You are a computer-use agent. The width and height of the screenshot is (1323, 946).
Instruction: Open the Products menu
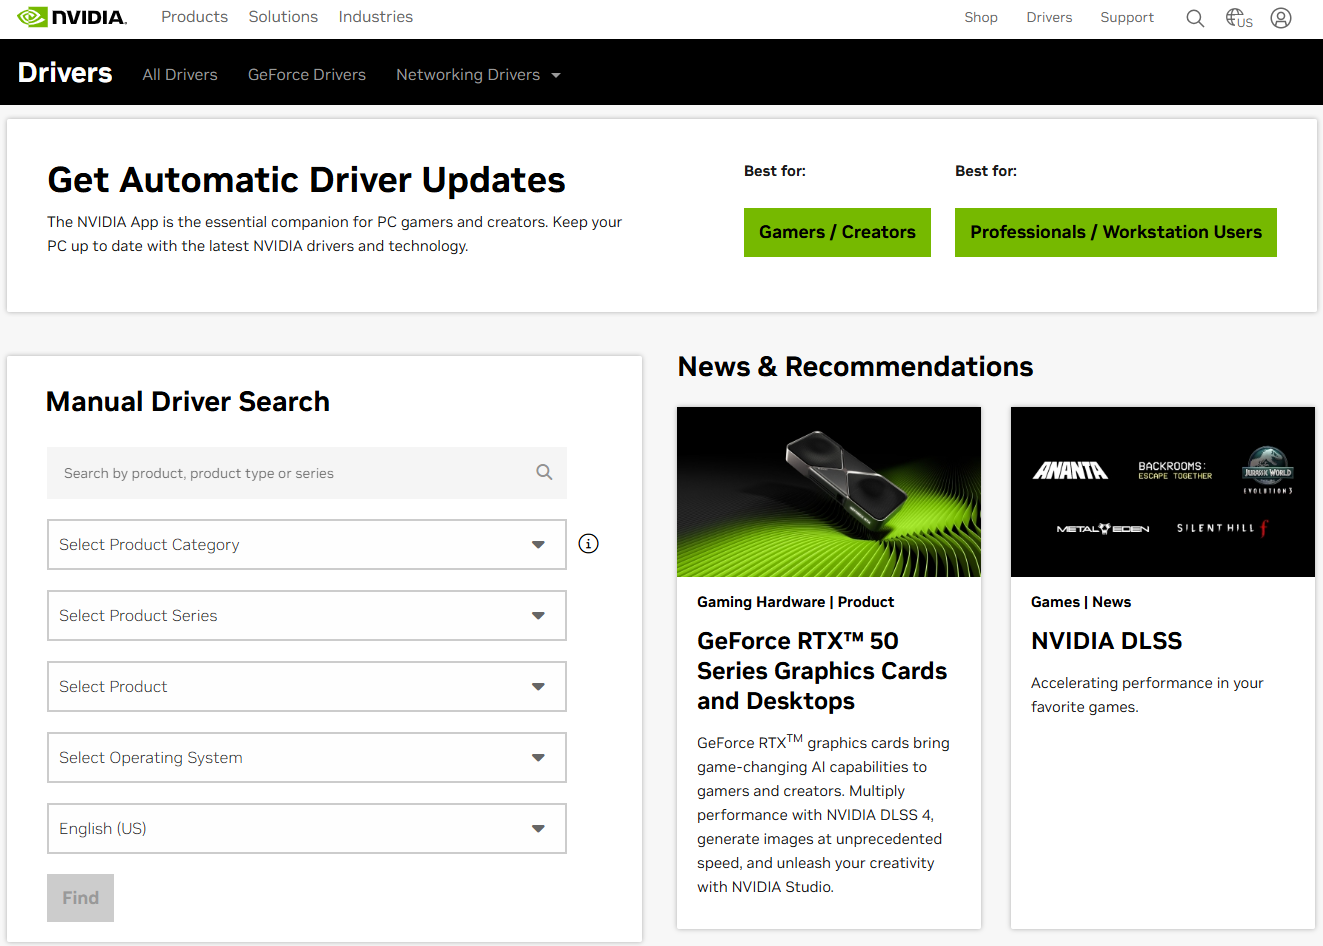(194, 17)
